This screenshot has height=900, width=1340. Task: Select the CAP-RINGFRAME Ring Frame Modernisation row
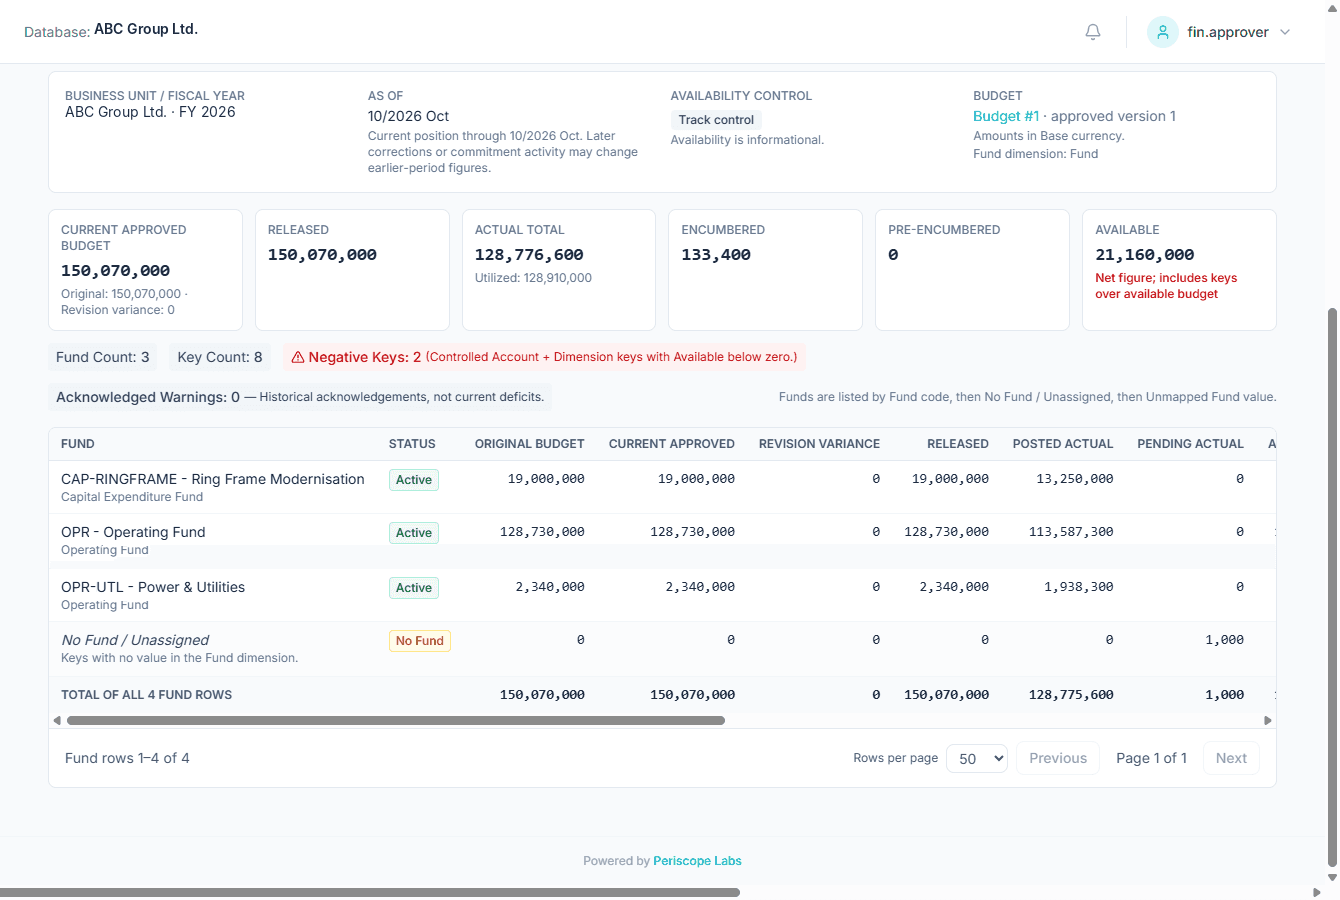(662, 487)
